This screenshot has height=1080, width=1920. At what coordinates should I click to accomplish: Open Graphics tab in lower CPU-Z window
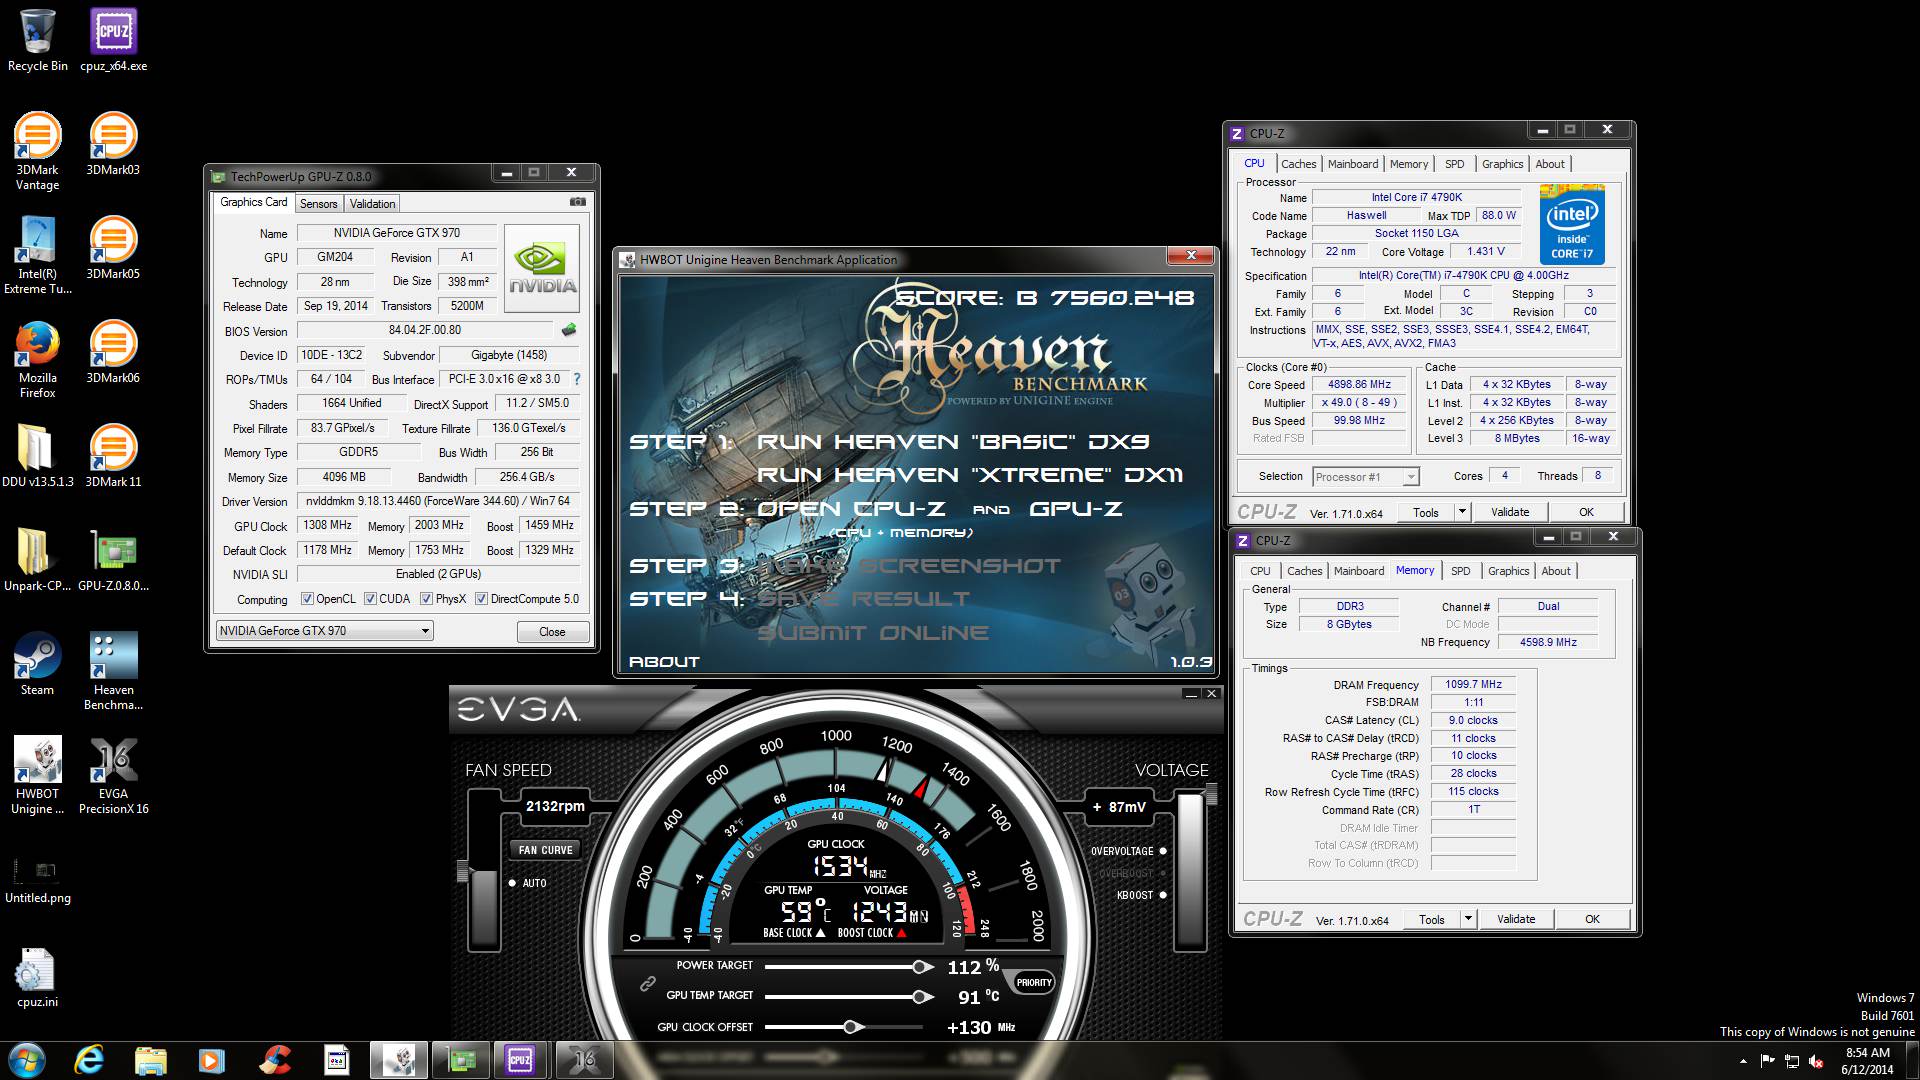coord(1508,571)
